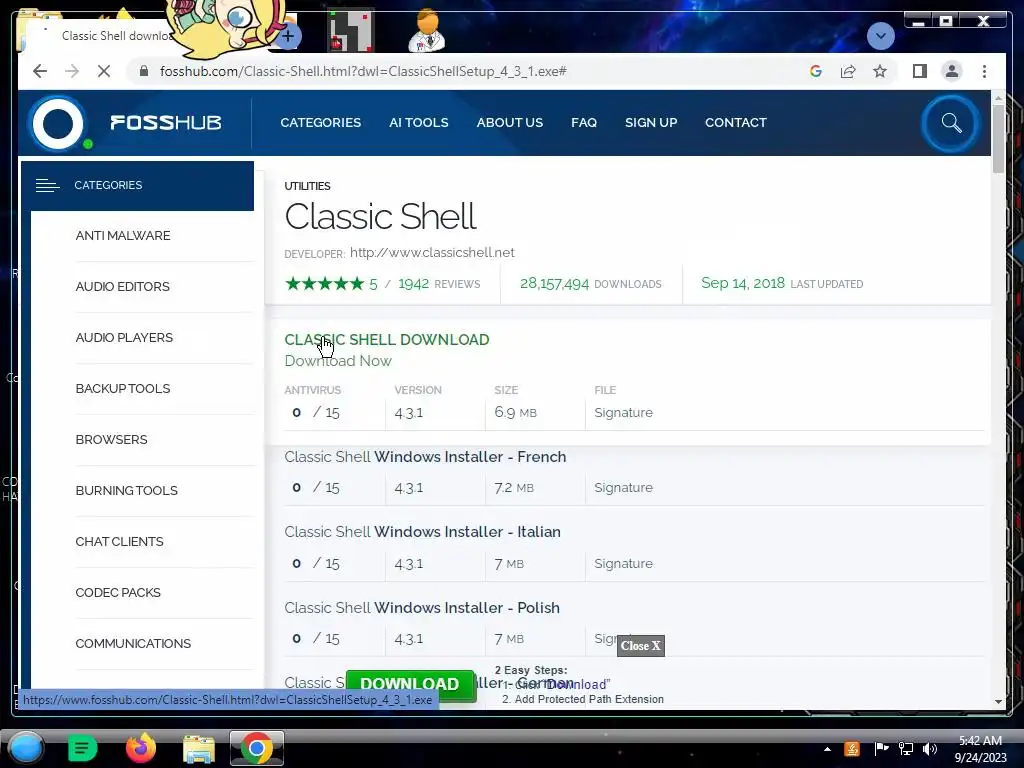
Task: Open CONTACT in the top navigation
Action: pos(735,123)
